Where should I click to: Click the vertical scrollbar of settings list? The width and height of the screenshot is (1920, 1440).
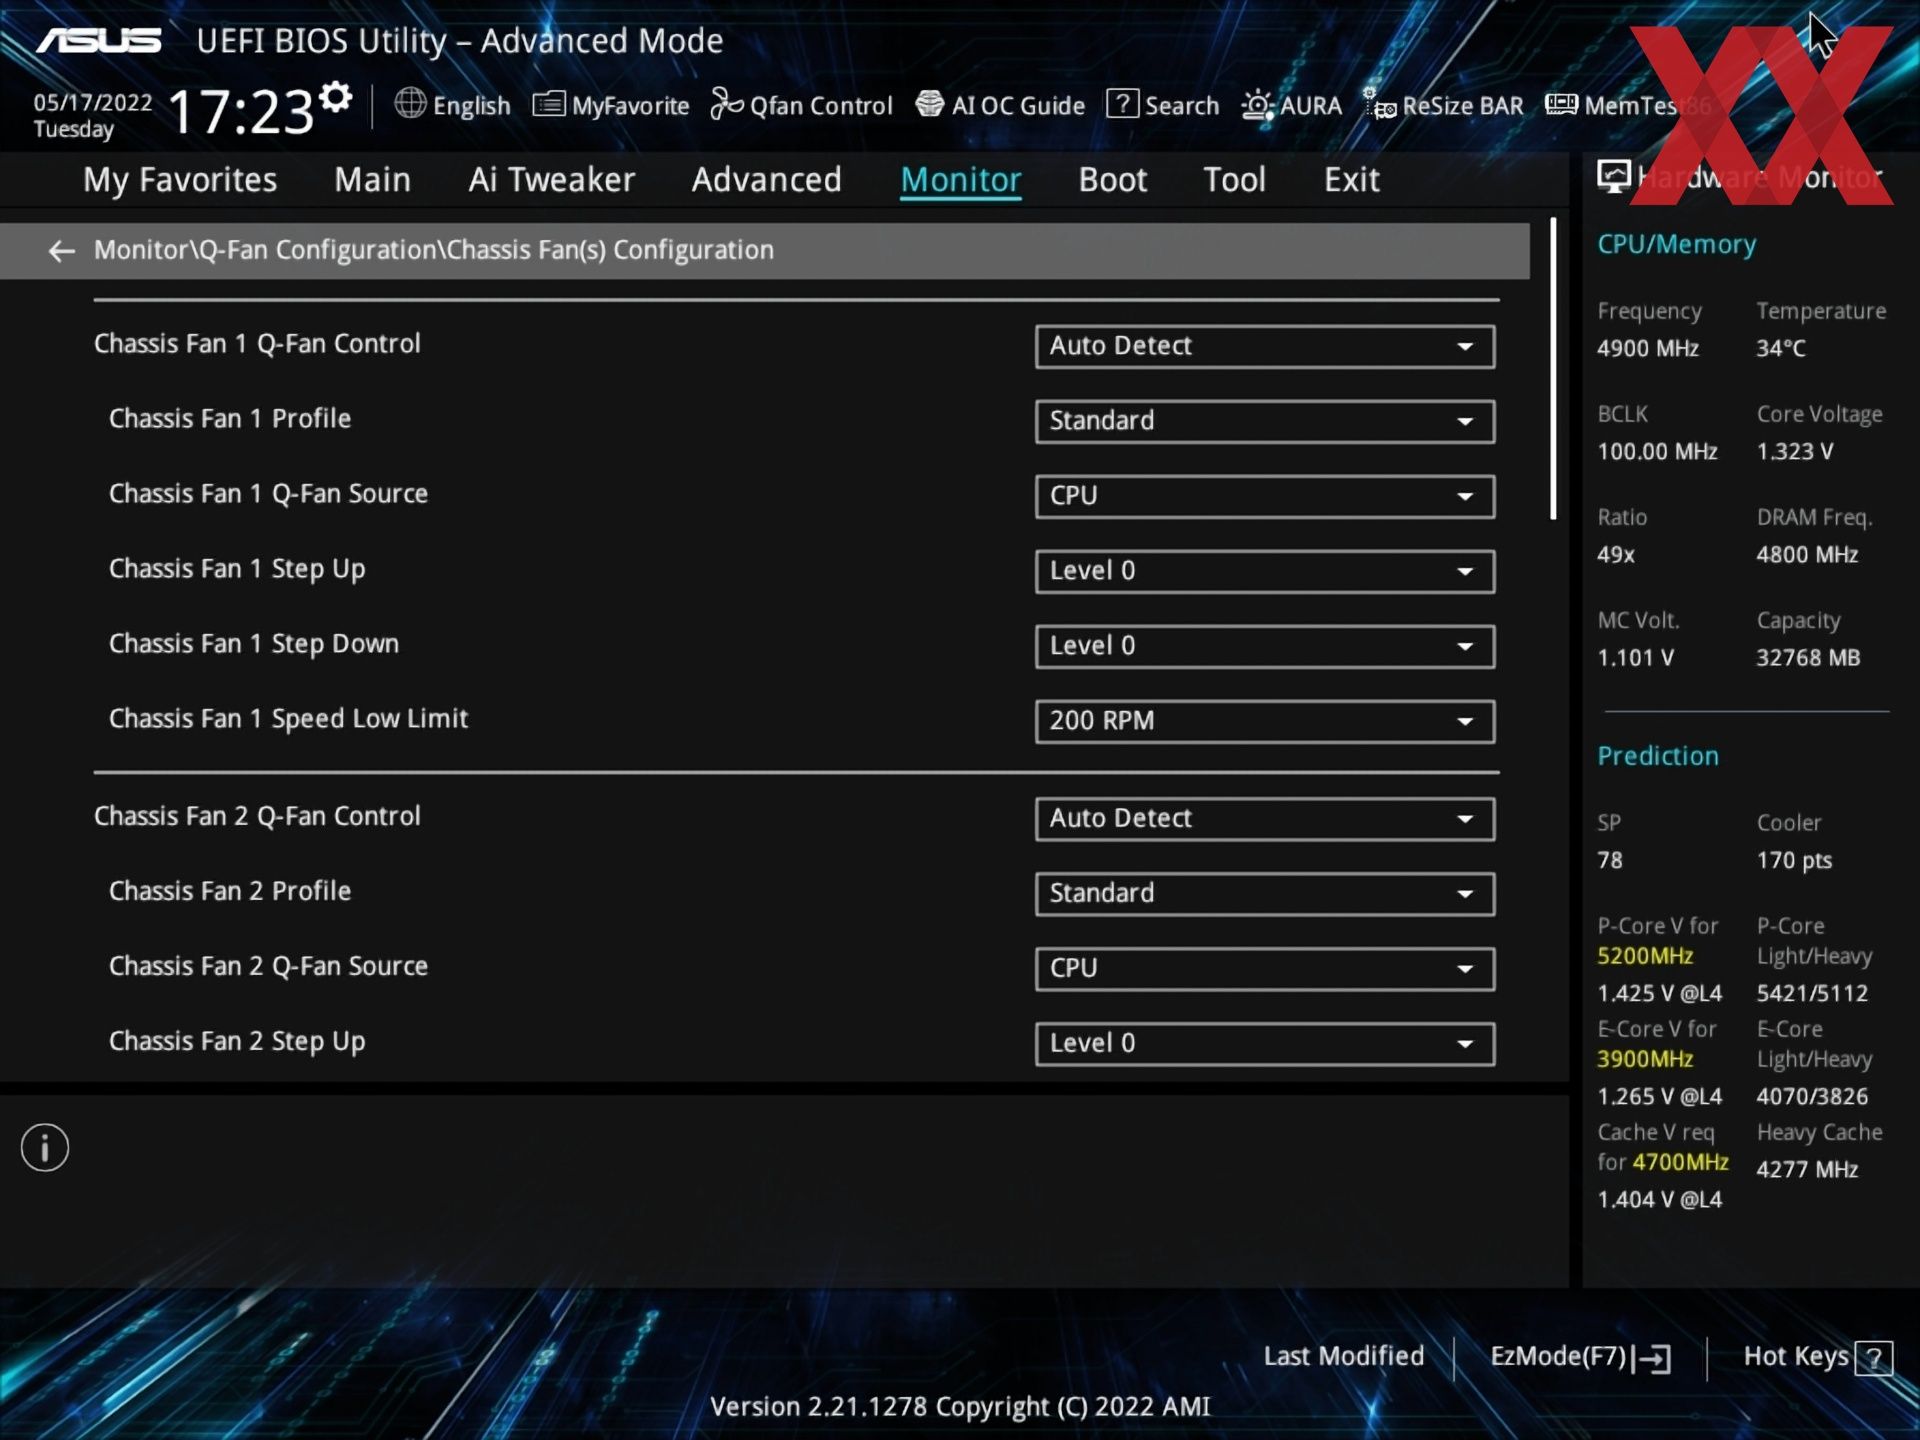click(x=1553, y=368)
